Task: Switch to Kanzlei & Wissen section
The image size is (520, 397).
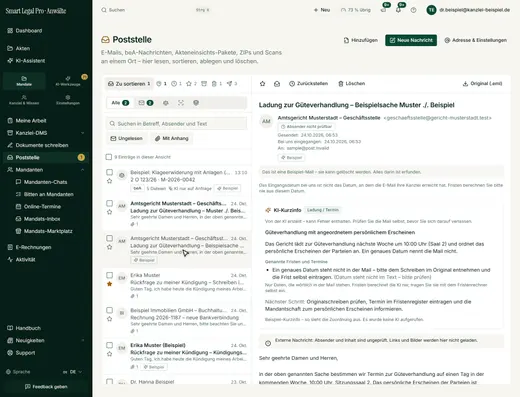Action: coord(24,100)
